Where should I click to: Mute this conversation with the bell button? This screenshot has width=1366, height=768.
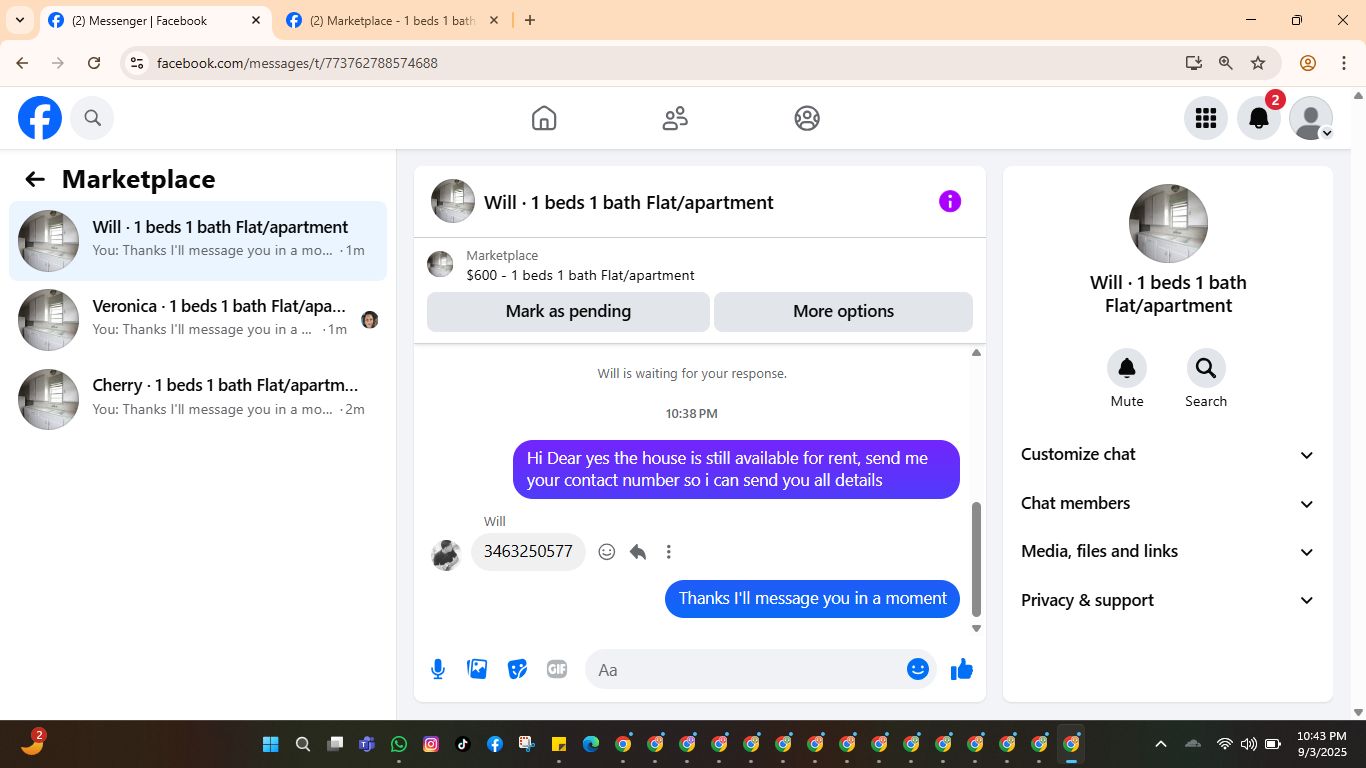(1127, 368)
